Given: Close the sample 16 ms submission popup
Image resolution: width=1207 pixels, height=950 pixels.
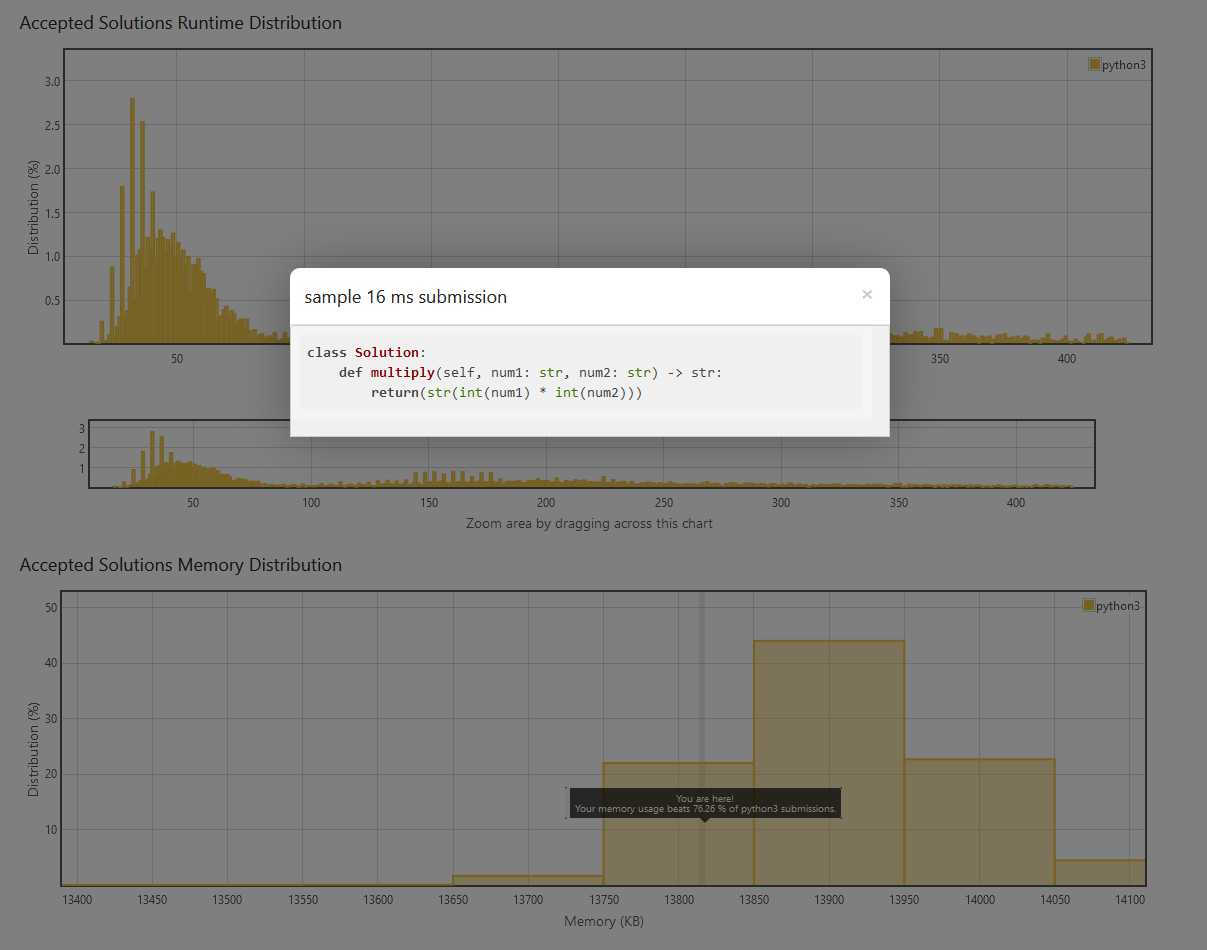Looking at the screenshot, I should click(867, 294).
